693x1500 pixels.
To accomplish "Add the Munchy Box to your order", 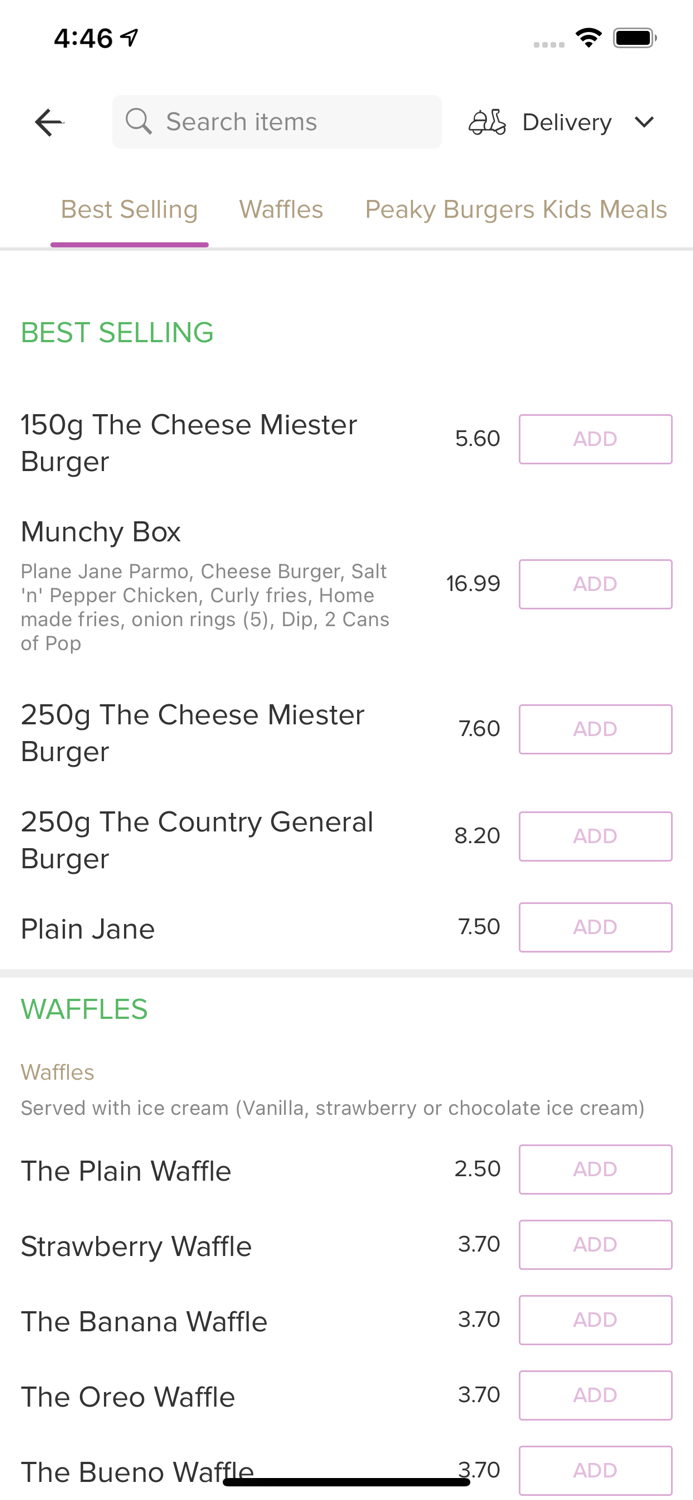I will click(x=595, y=584).
